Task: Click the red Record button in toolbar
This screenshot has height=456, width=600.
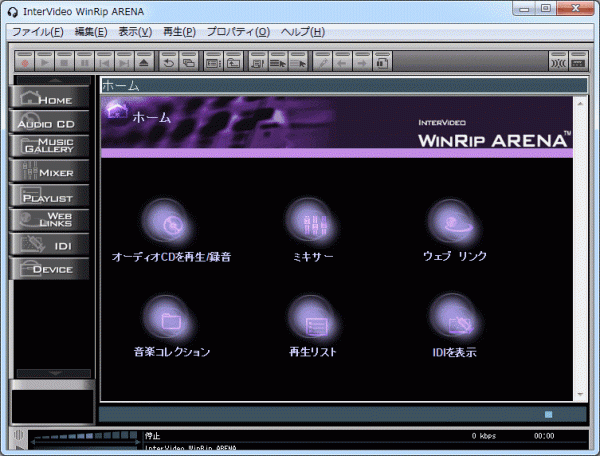Action: coord(25,62)
